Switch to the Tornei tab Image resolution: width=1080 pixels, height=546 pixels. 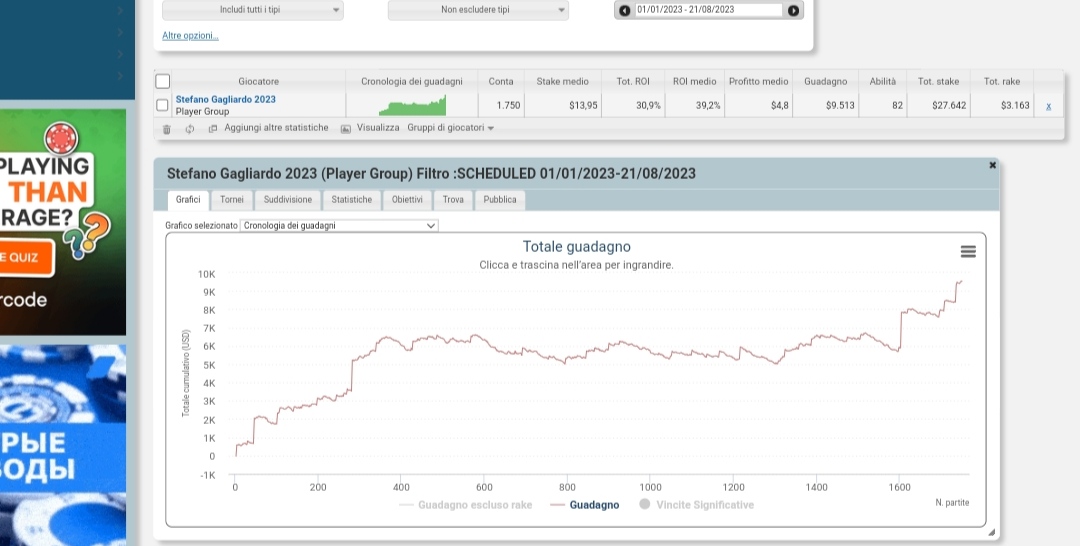[231, 200]
